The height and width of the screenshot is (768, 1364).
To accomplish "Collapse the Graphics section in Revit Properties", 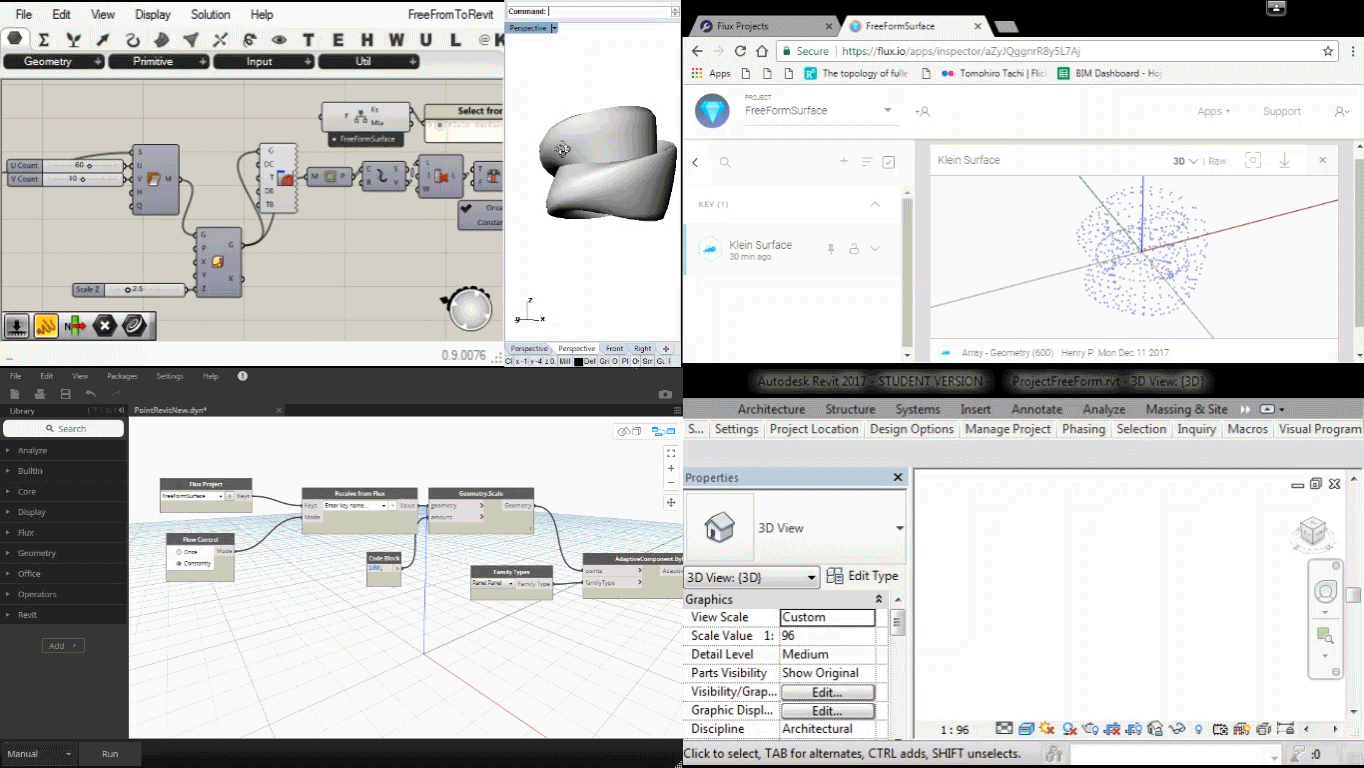I will [879, 599].
